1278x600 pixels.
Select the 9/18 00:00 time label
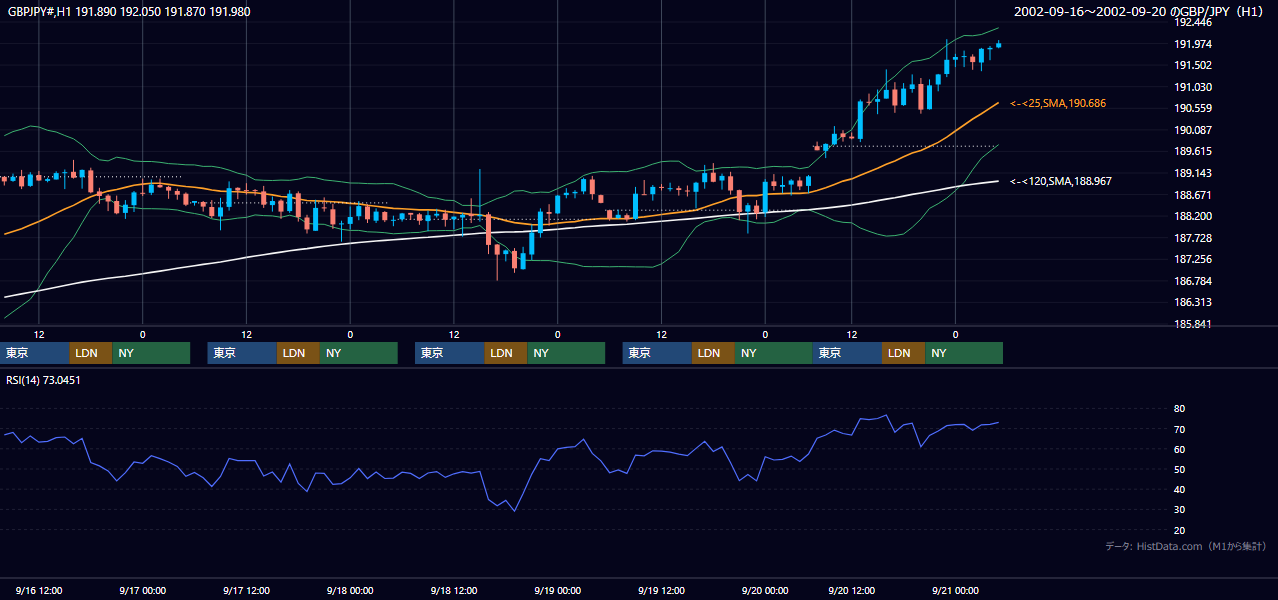coord(350,591)
